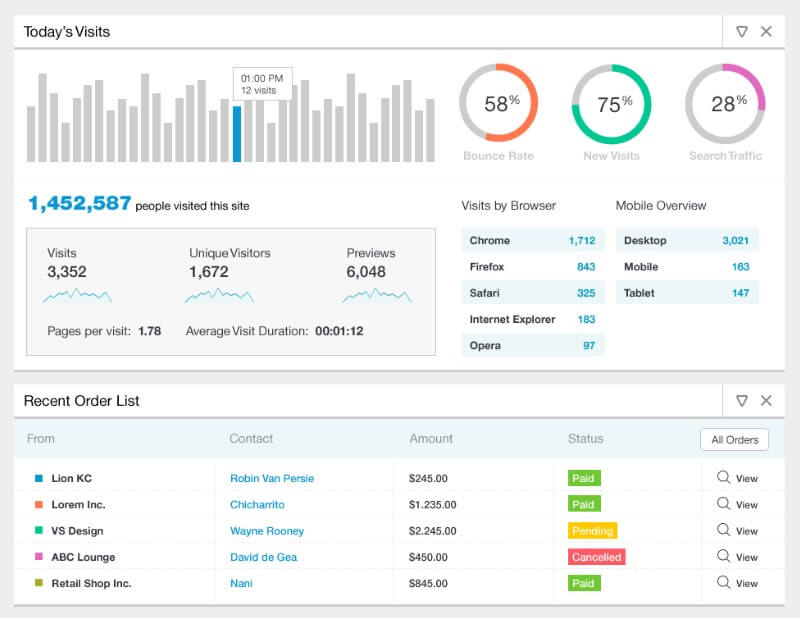Screen dimensions: 800x618
Task: Open Robin Van Persie contact link
Action: pyautogui.click(x=272, y=478)
